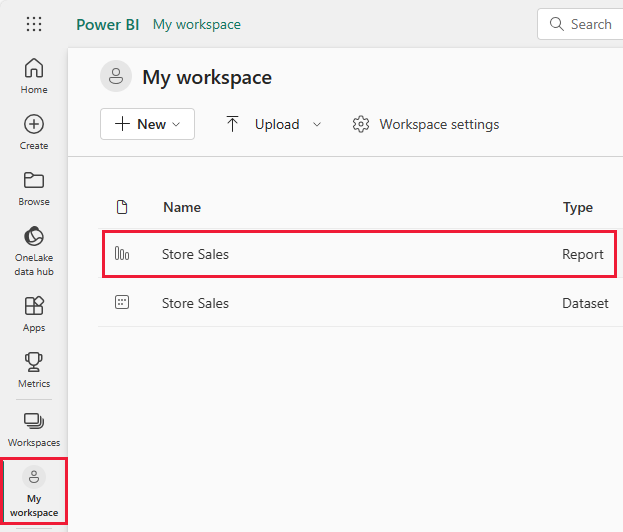Click the Store Sales dataset icon
Viewport: 623px width, 532px height.
(122, 303)
